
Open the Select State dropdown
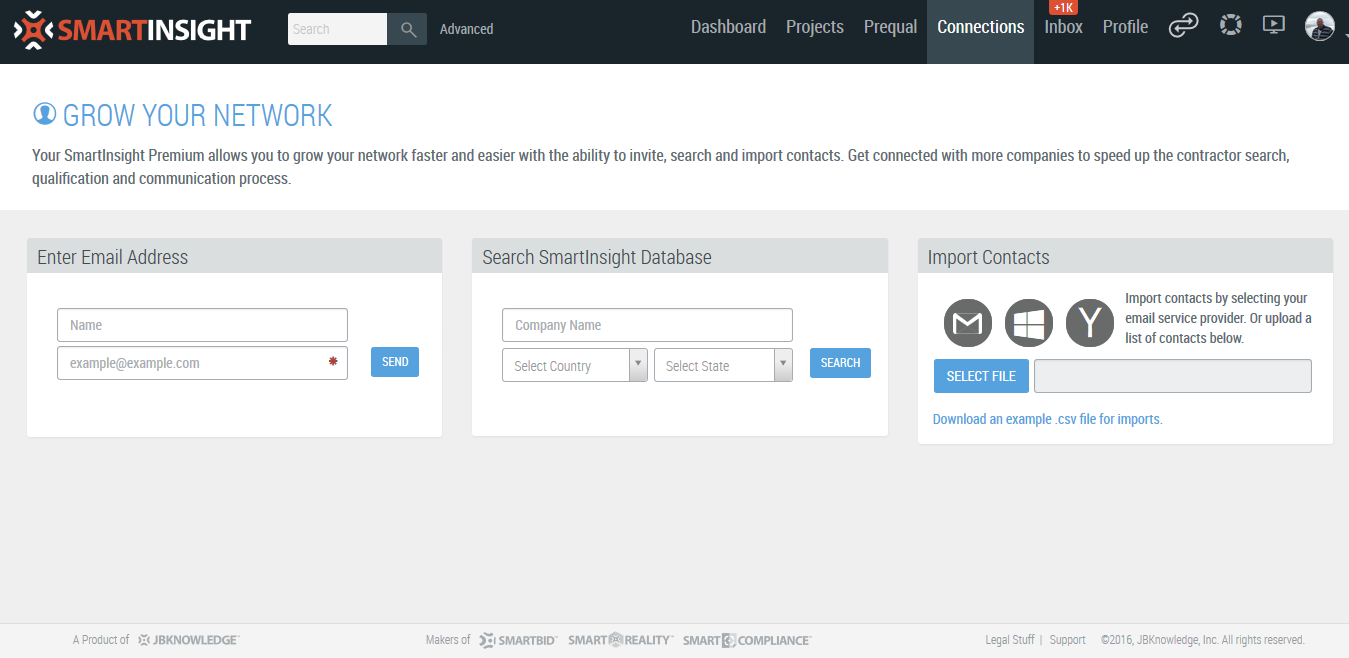coord(723,365)
